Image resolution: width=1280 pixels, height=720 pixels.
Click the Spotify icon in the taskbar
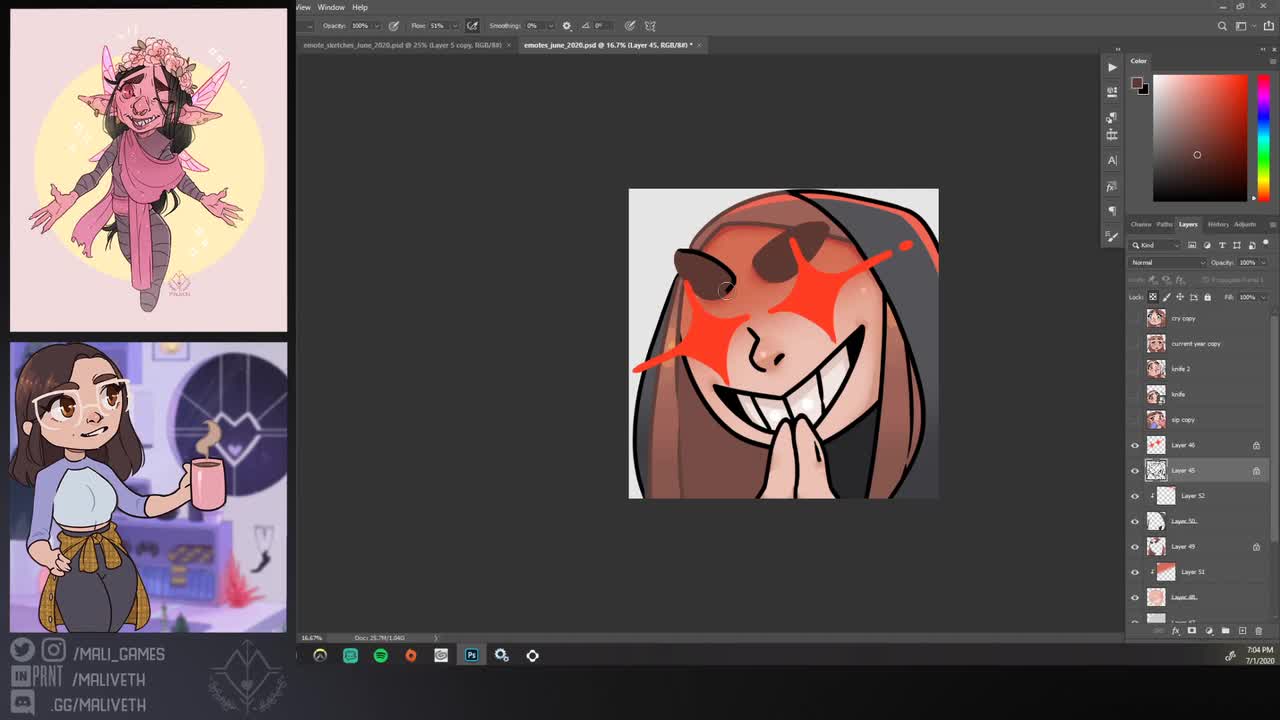point(380,655)
